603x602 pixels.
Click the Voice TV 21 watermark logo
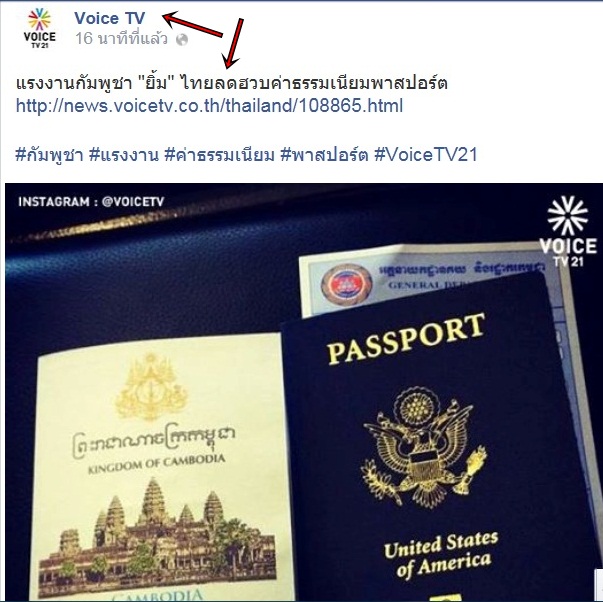click(x=568, y=232)
